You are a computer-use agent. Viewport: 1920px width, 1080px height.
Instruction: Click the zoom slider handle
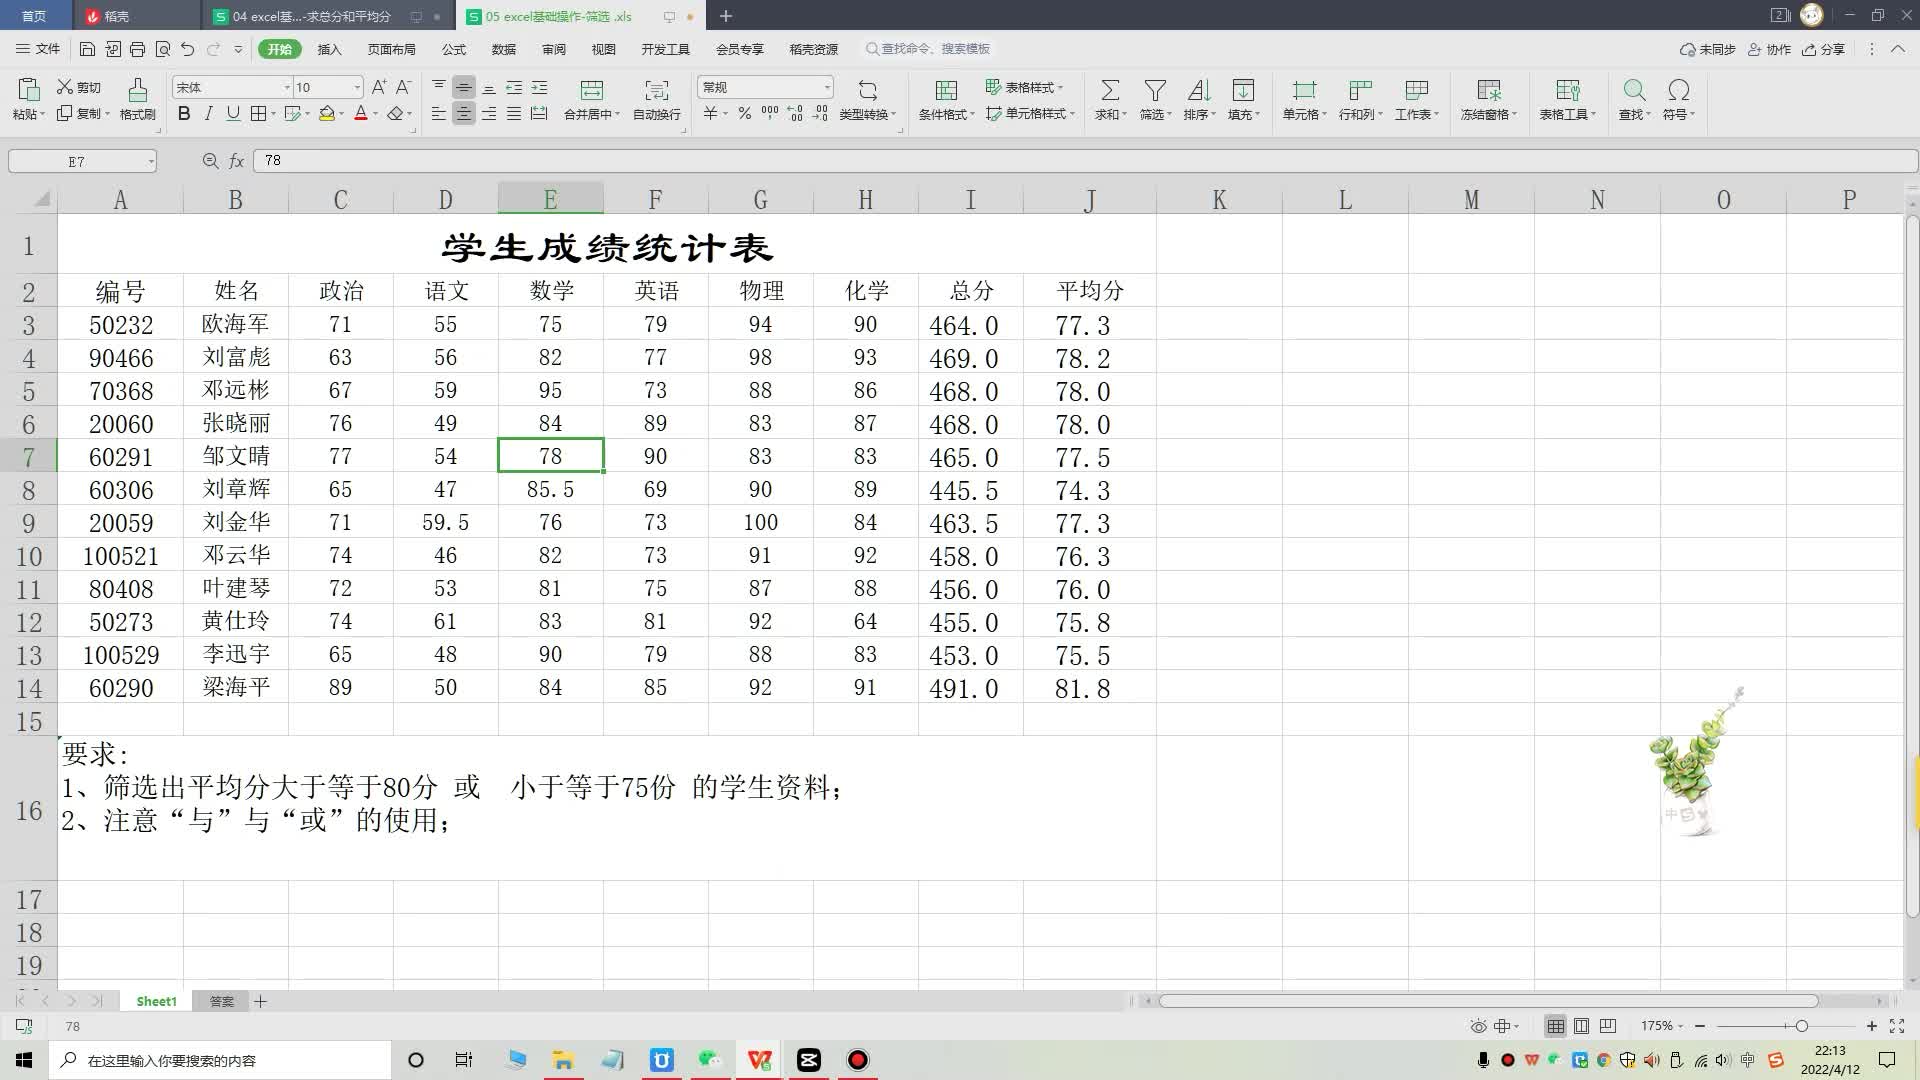[1801, 1026]
